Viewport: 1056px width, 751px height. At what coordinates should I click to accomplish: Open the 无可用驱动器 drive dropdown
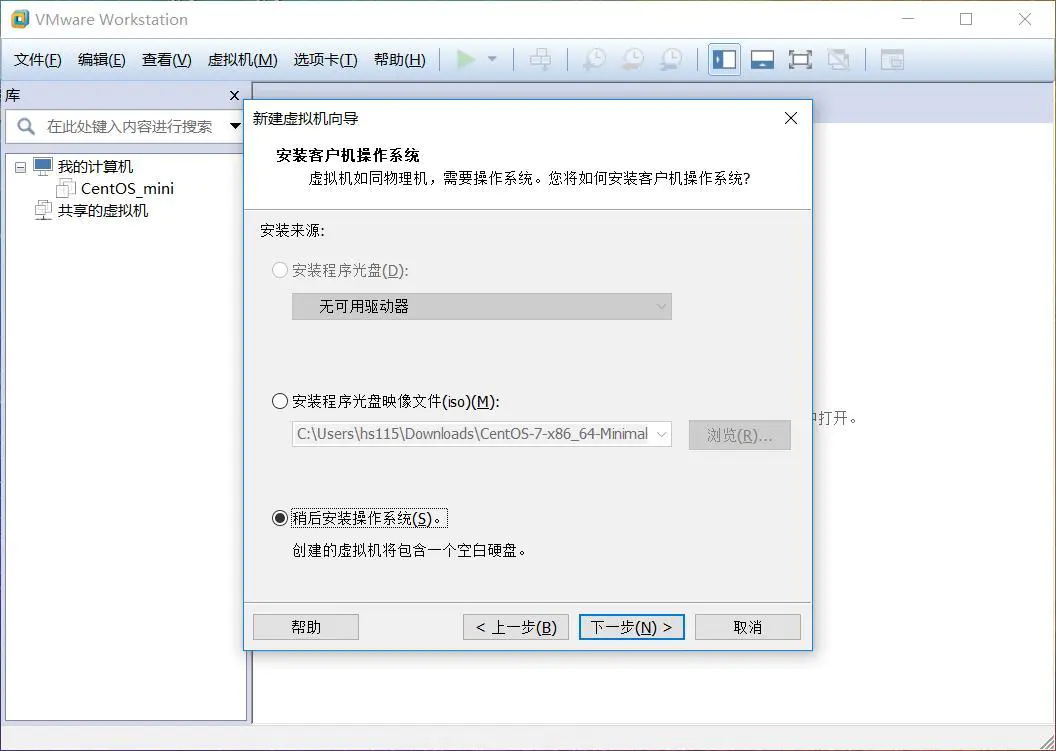click(x=482, y=306)
